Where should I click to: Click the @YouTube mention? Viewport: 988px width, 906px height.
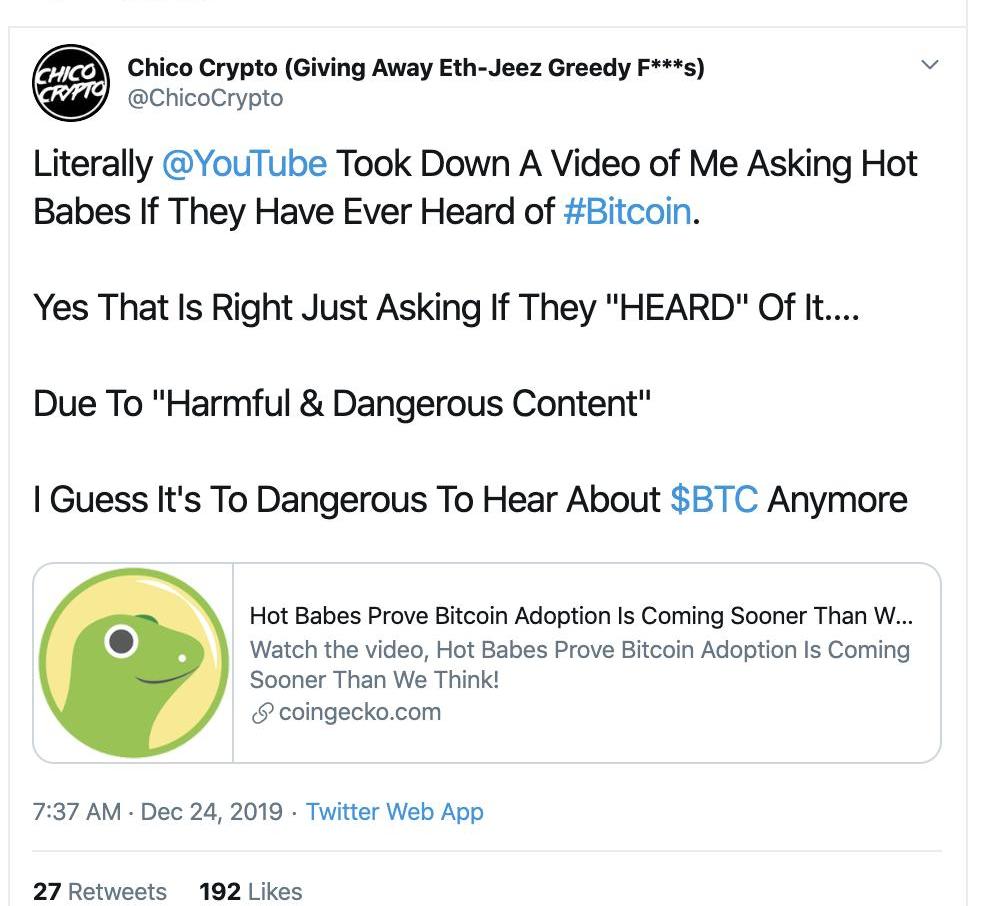[244, 164]
